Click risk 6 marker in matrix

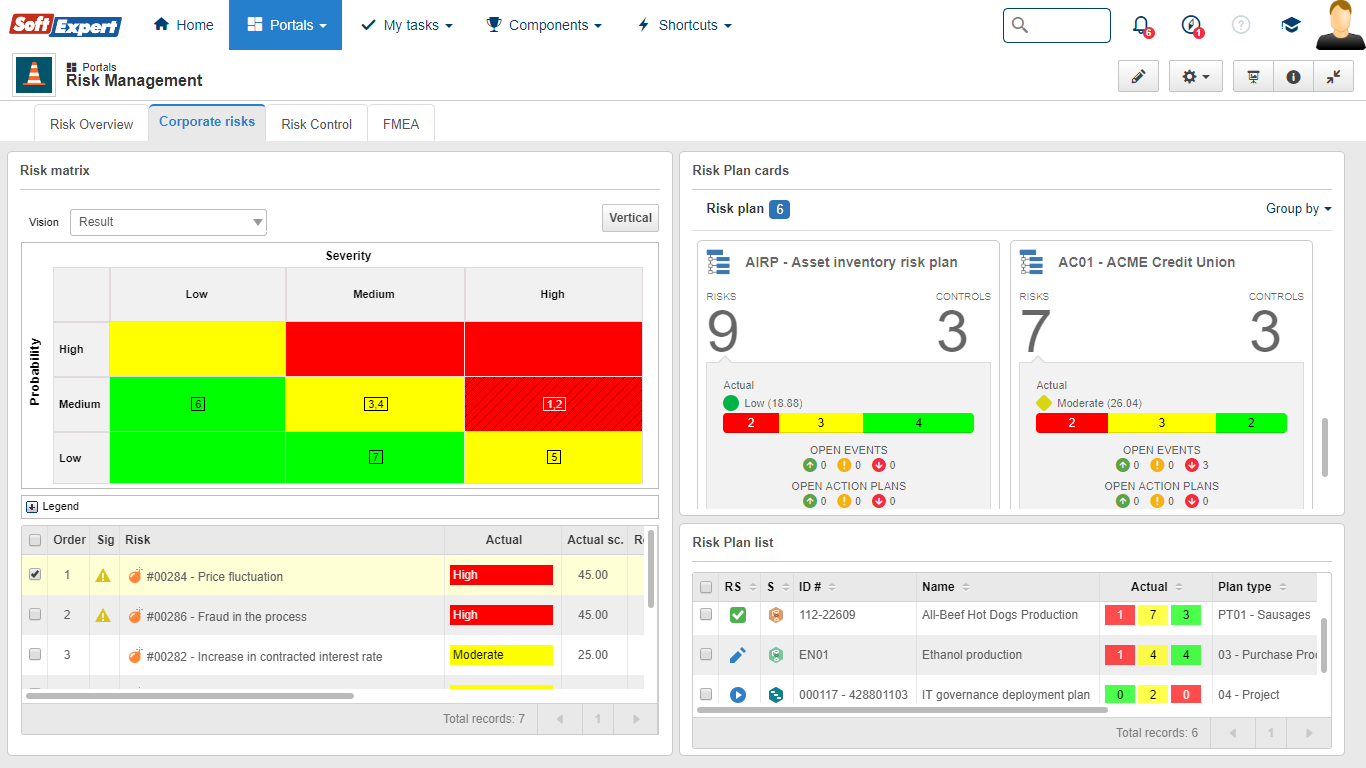[198, 404]
